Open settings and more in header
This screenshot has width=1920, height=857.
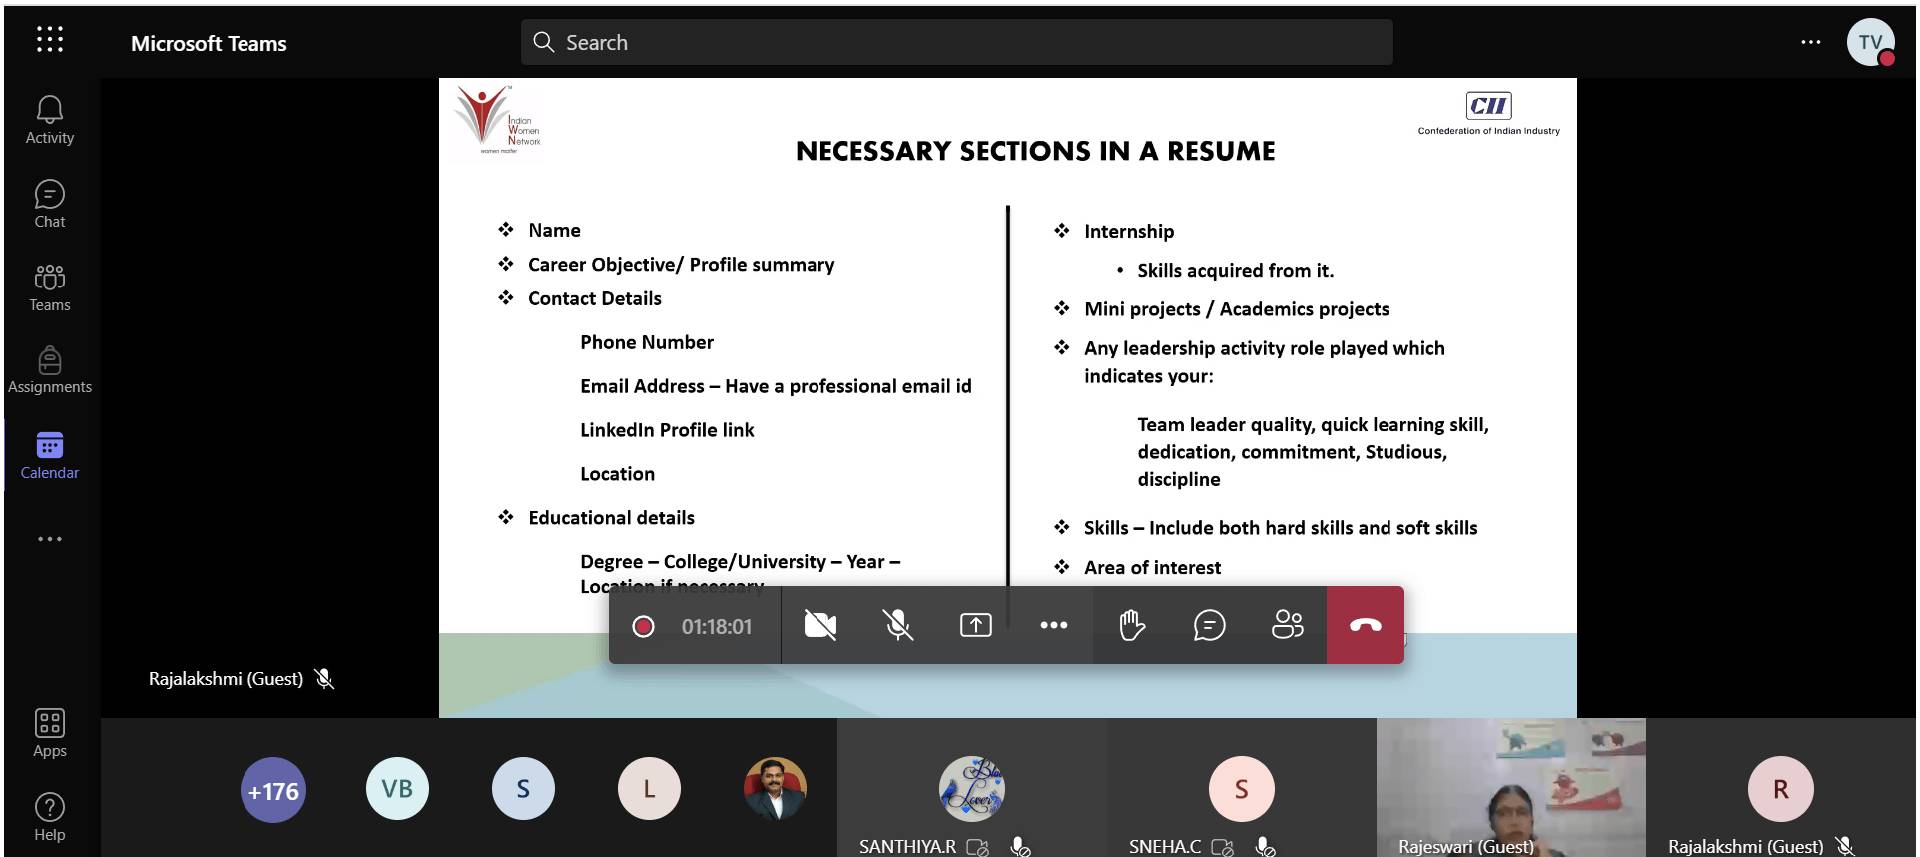click(x=1810, y=42)
